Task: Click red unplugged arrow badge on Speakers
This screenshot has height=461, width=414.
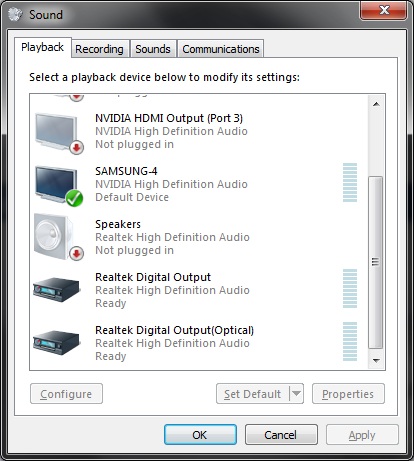Action: (x=76, y=254)
